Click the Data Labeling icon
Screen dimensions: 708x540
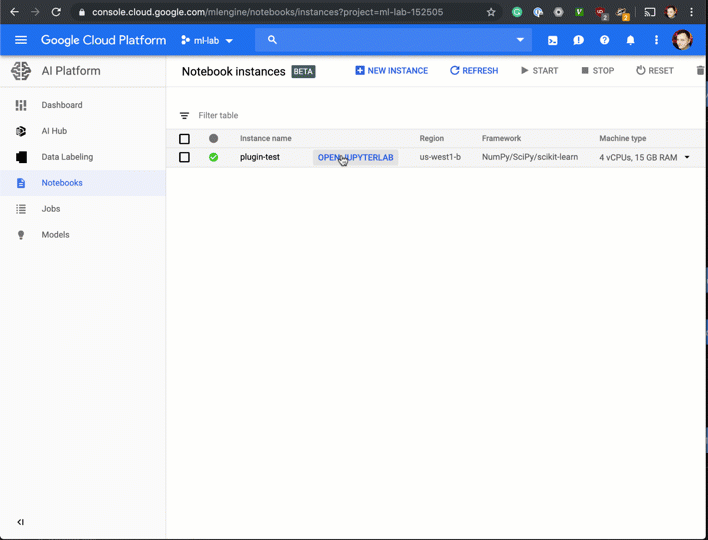21,157
